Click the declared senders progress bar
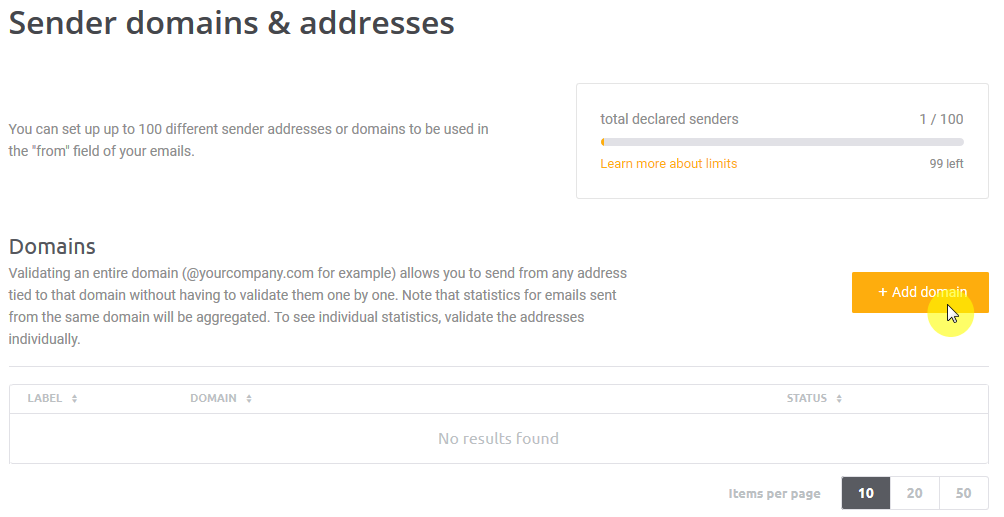Image resolution: width=1004 pixels, height=517 pixels. click(781, 142)
